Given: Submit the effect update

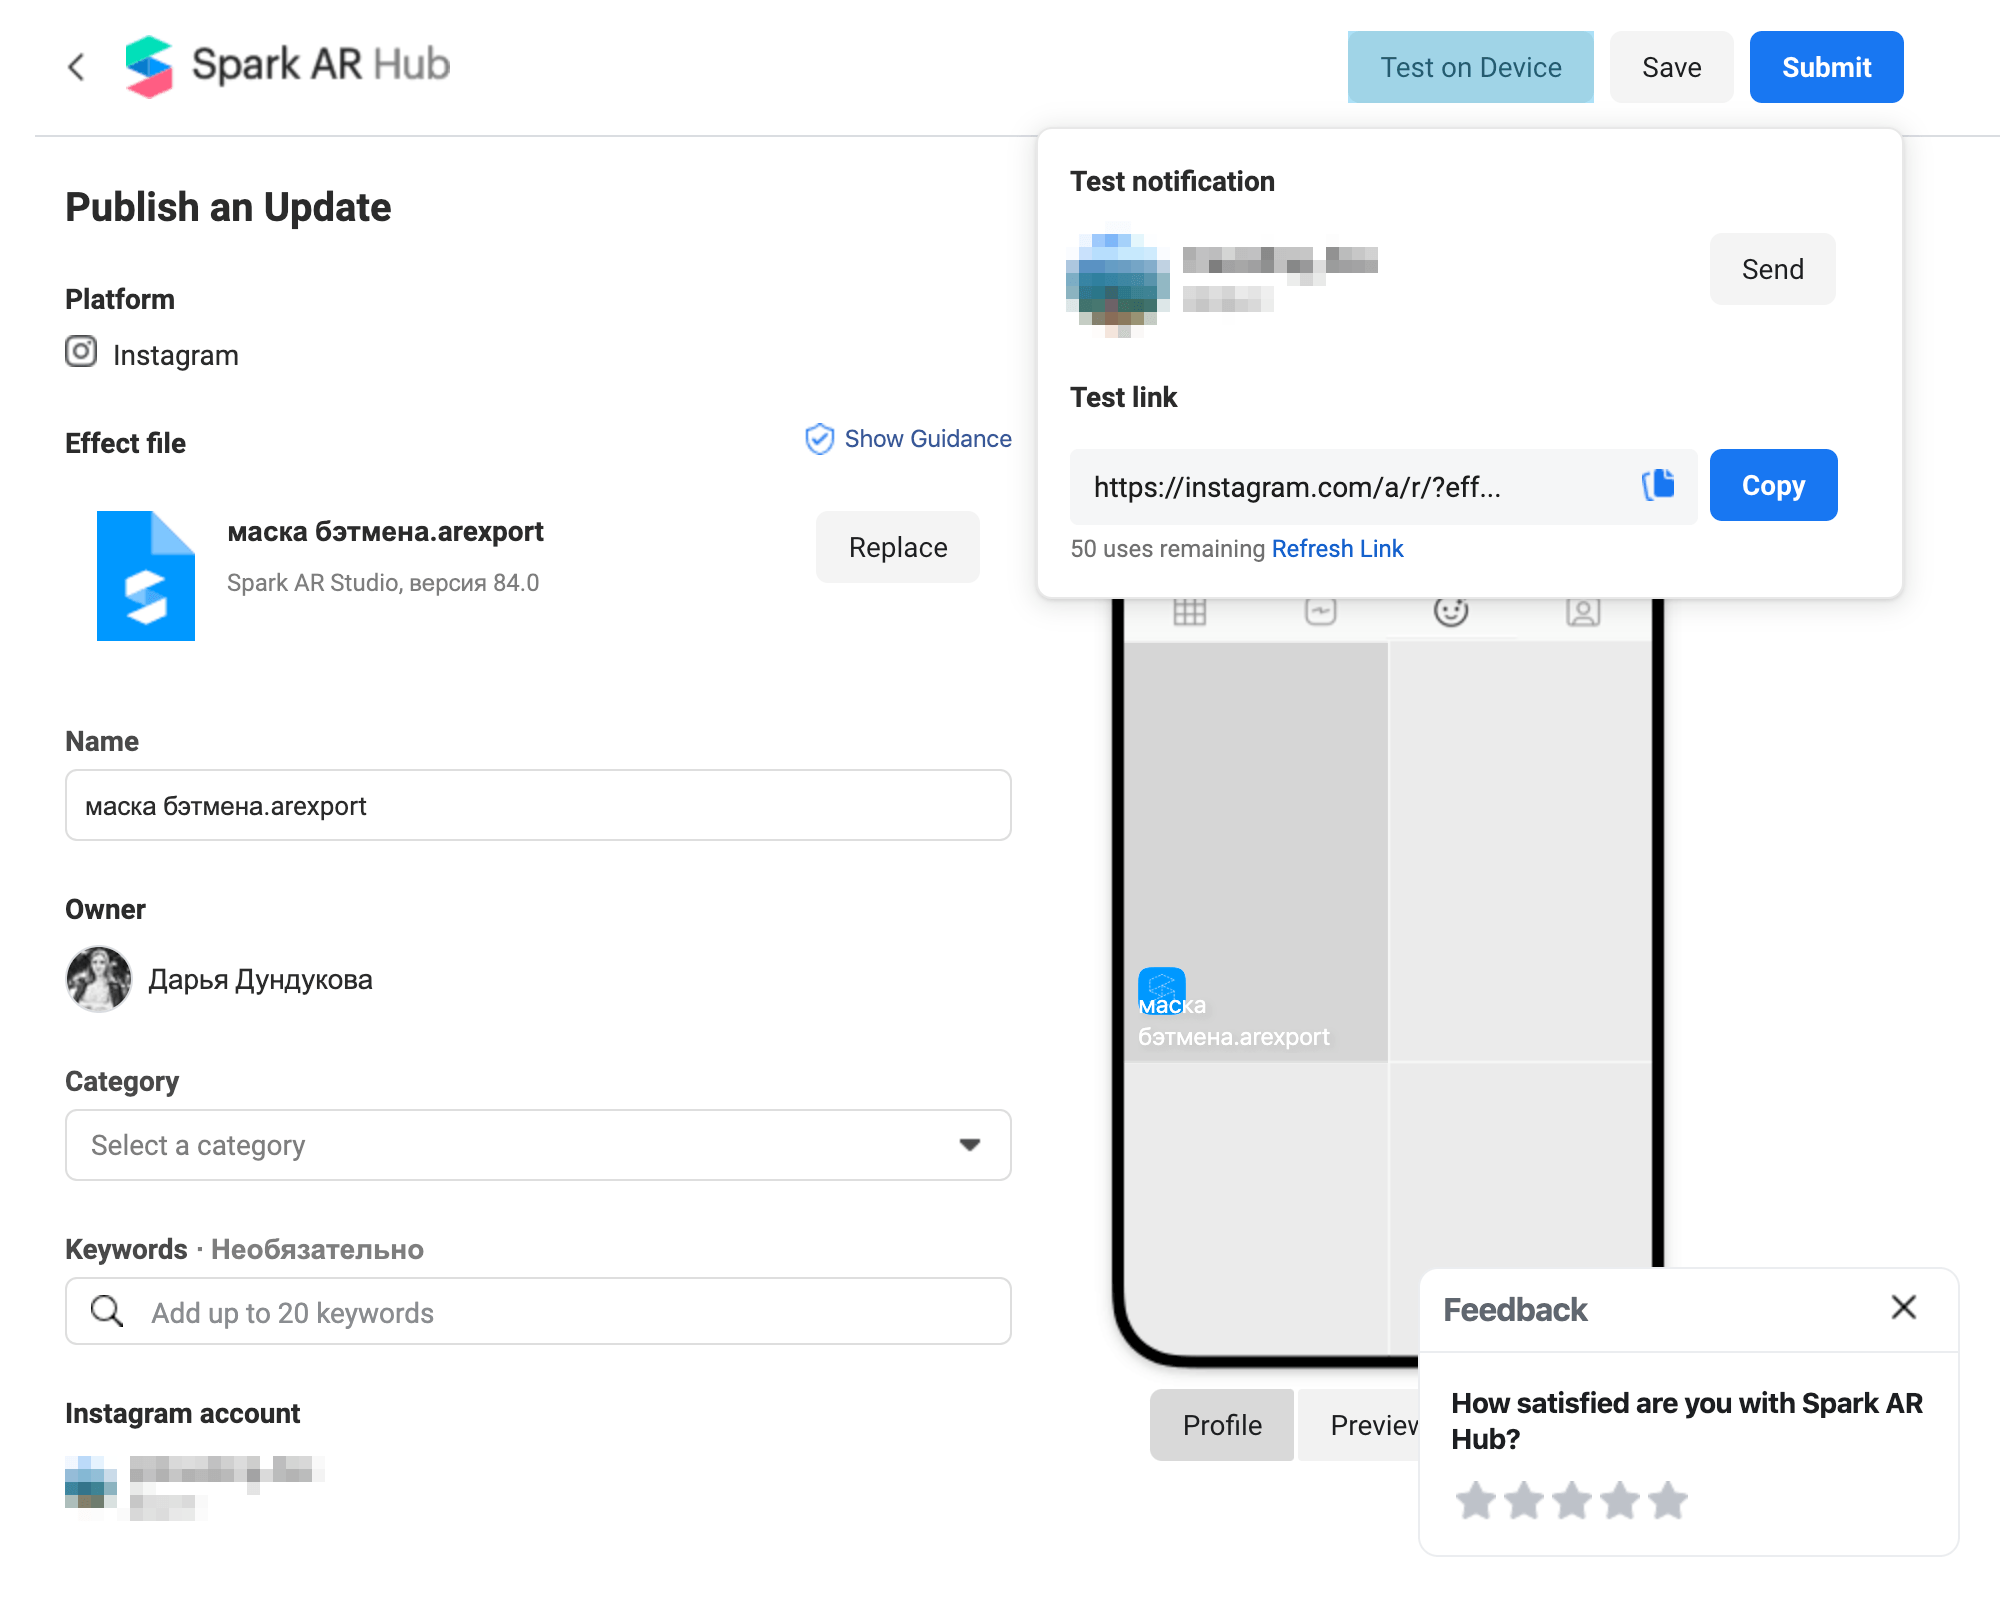Looking at the screenshot, I should click(1827, 67).
